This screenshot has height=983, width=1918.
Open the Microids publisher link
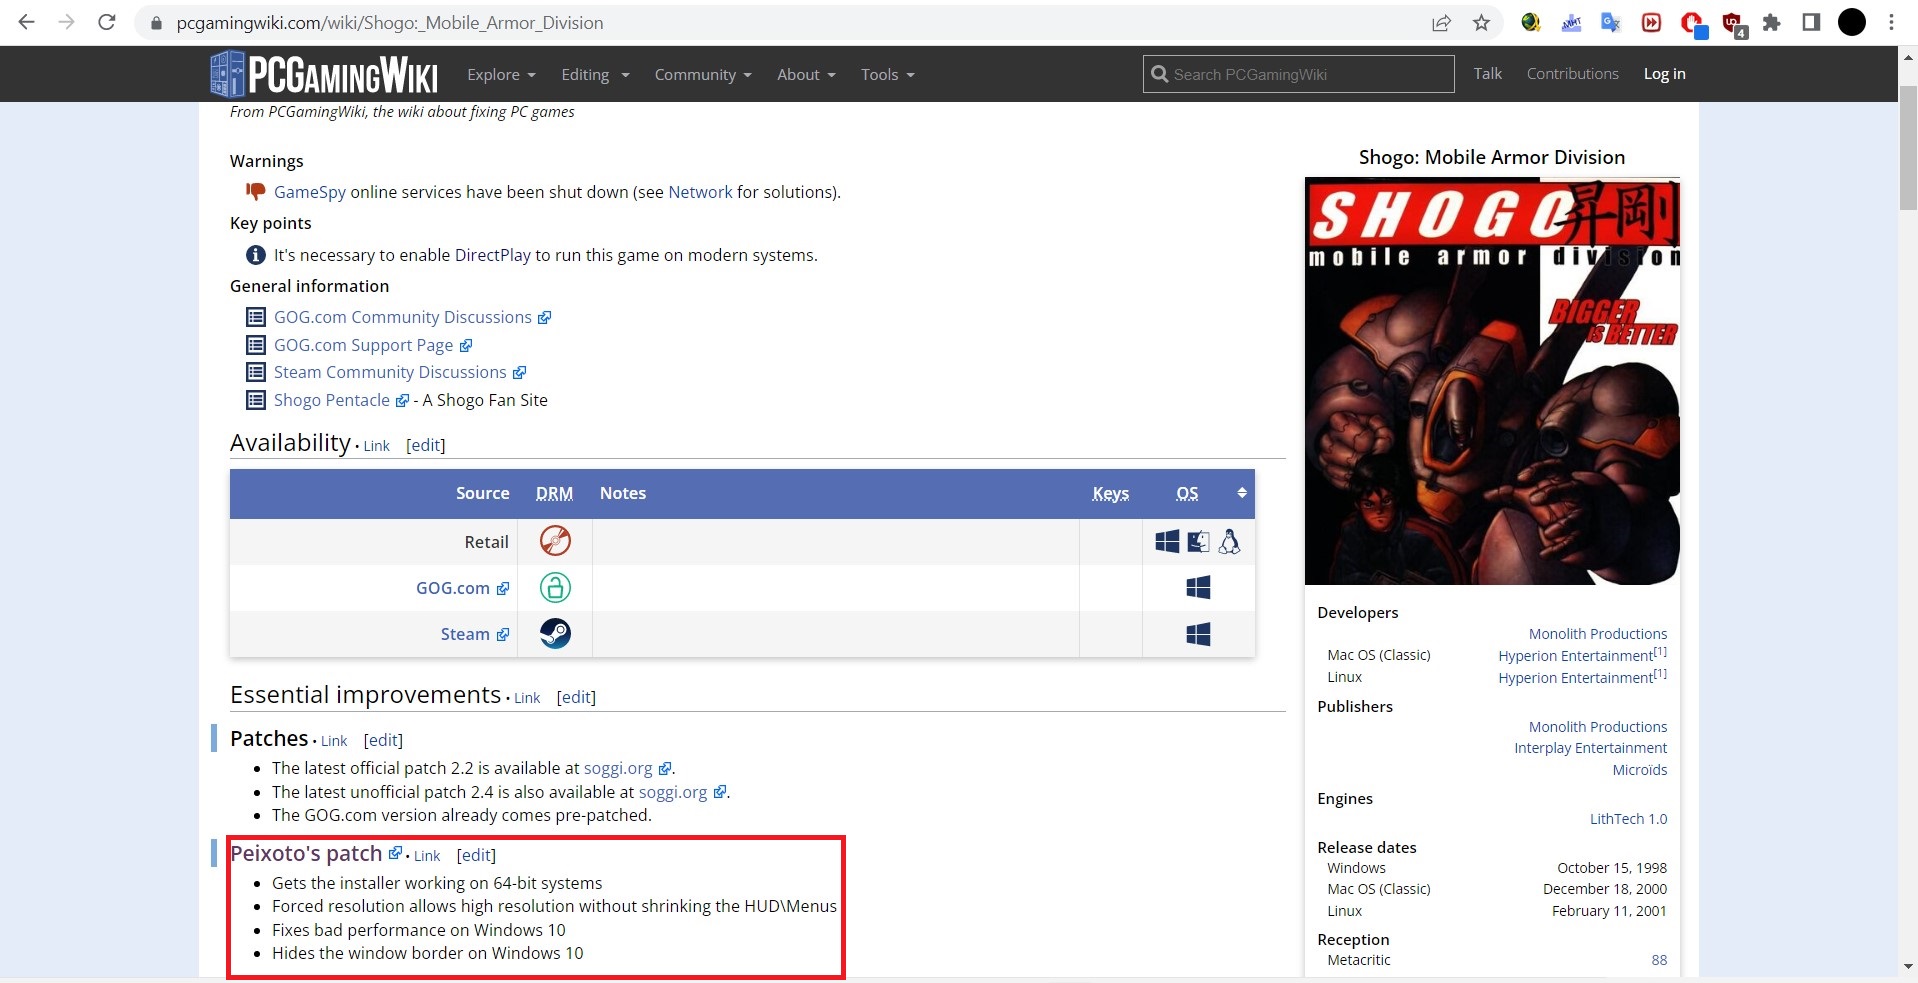point(1639,770)
